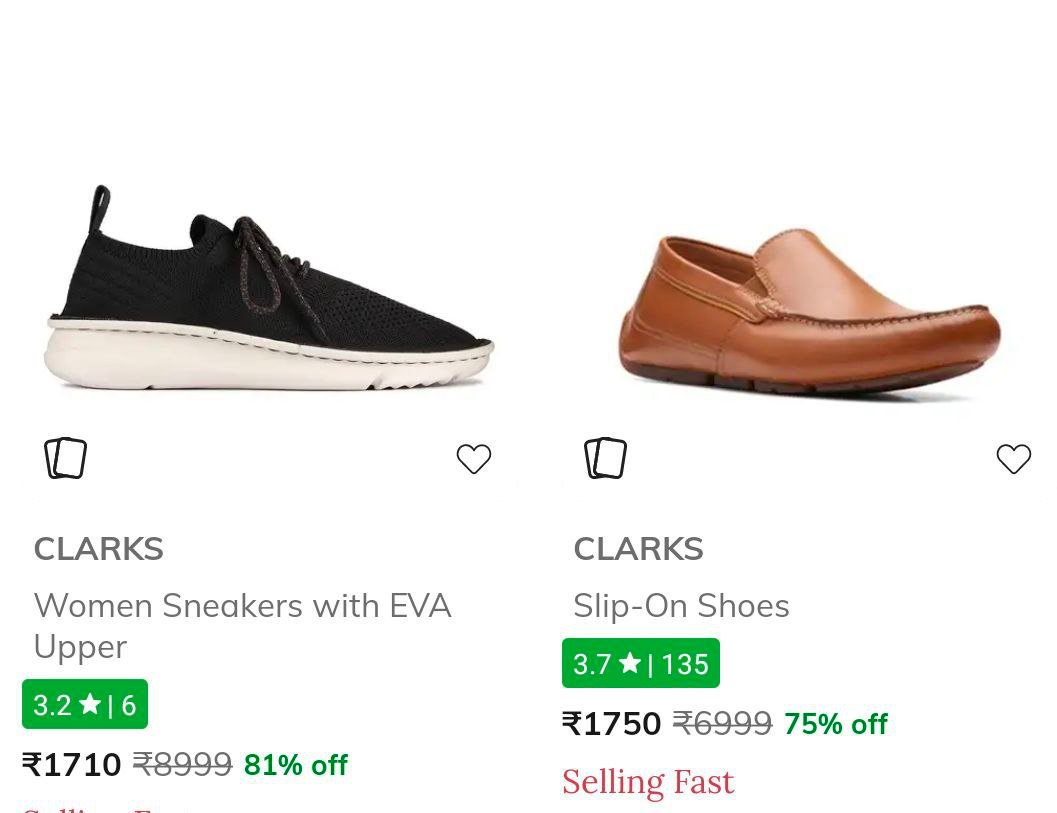Viewport: 1057px width, 813px height.
Task: Click the Selling Fast tag under slip-ons
Action: click(x=648, y=782)
